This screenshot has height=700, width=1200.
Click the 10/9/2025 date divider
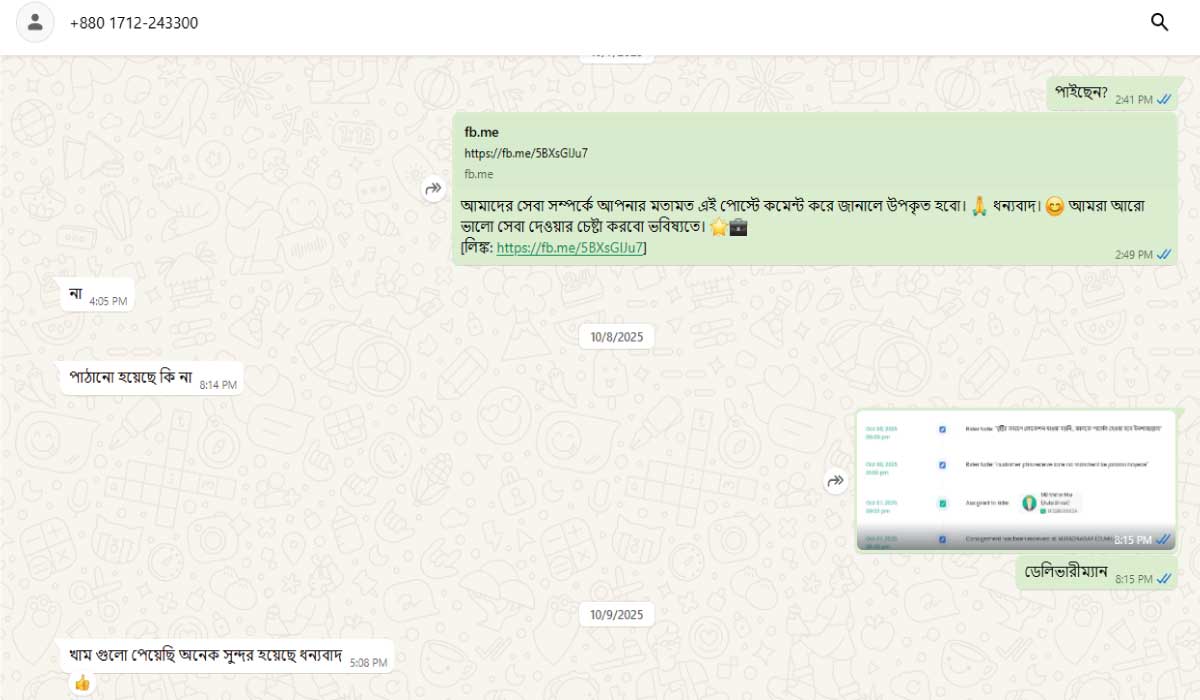(617, 614)
